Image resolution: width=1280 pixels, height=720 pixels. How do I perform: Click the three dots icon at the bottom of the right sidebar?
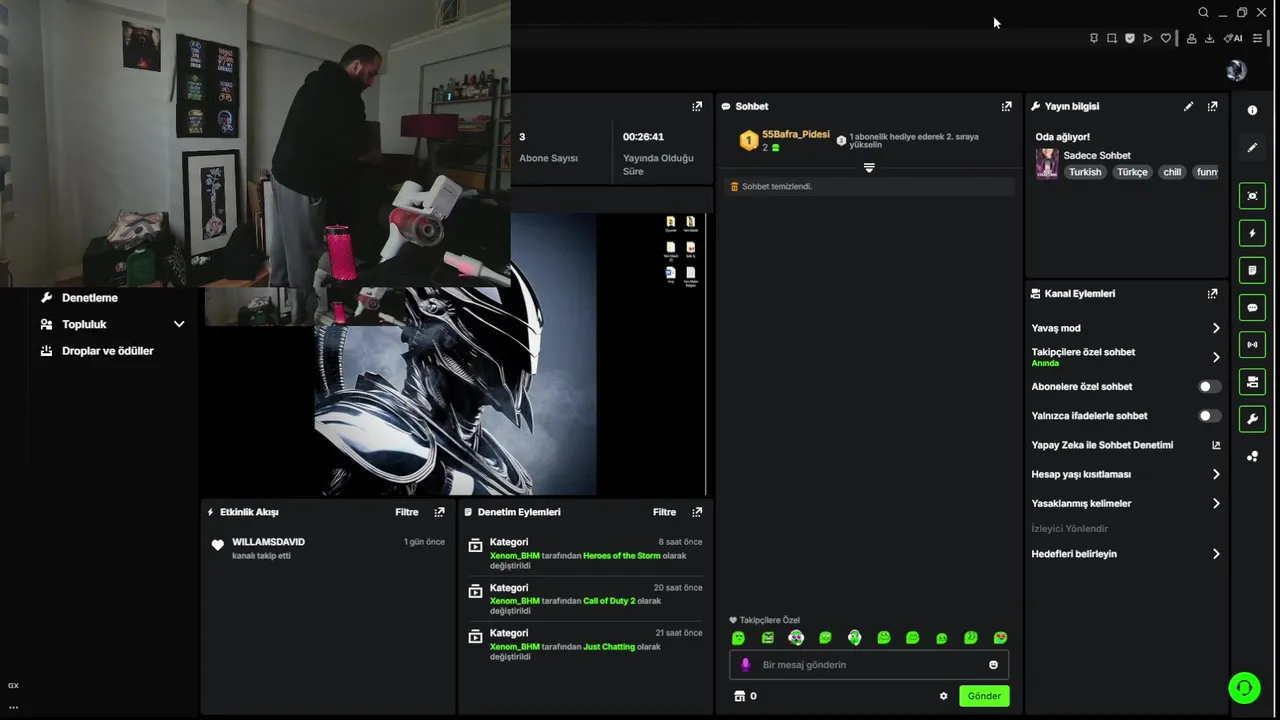click(1252, 456)
